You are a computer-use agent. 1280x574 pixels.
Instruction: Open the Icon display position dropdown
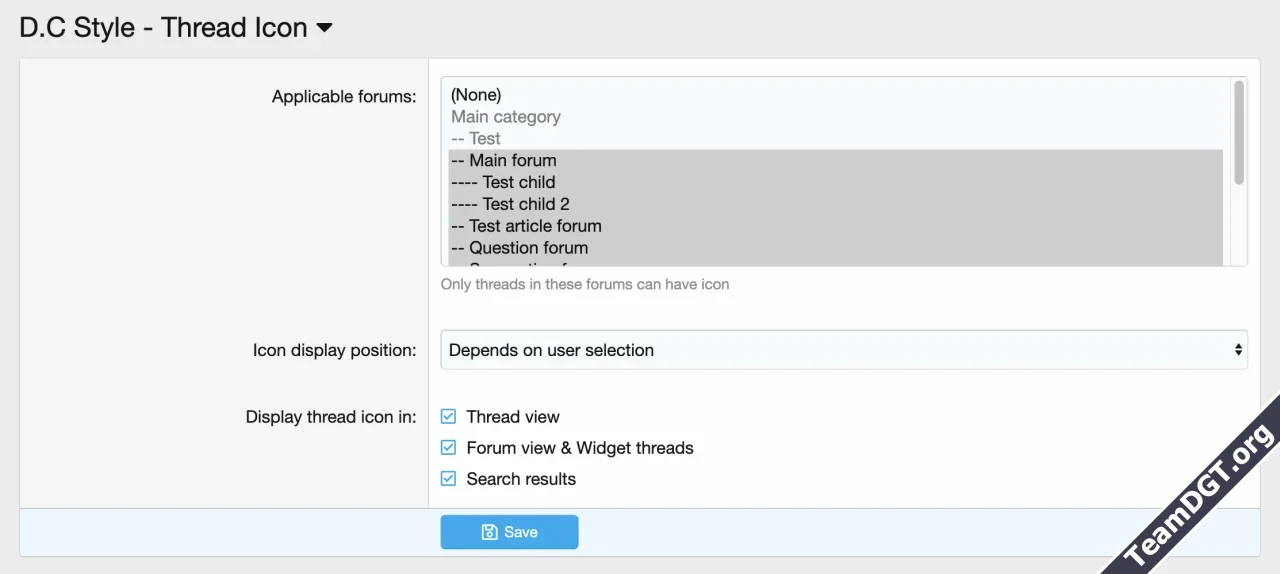pos(843,350)
